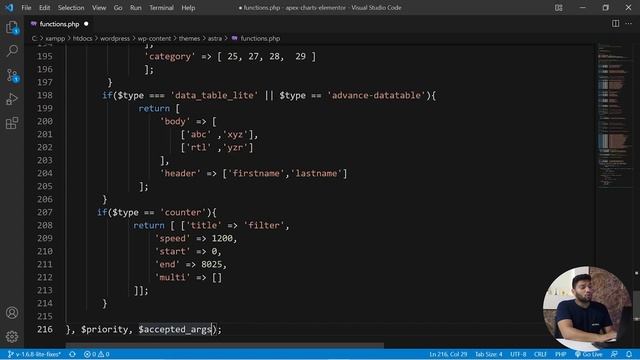Select the wp-content breadcrumb segment
The height and width of the screenshot is (360, 640).
[154, 38]
